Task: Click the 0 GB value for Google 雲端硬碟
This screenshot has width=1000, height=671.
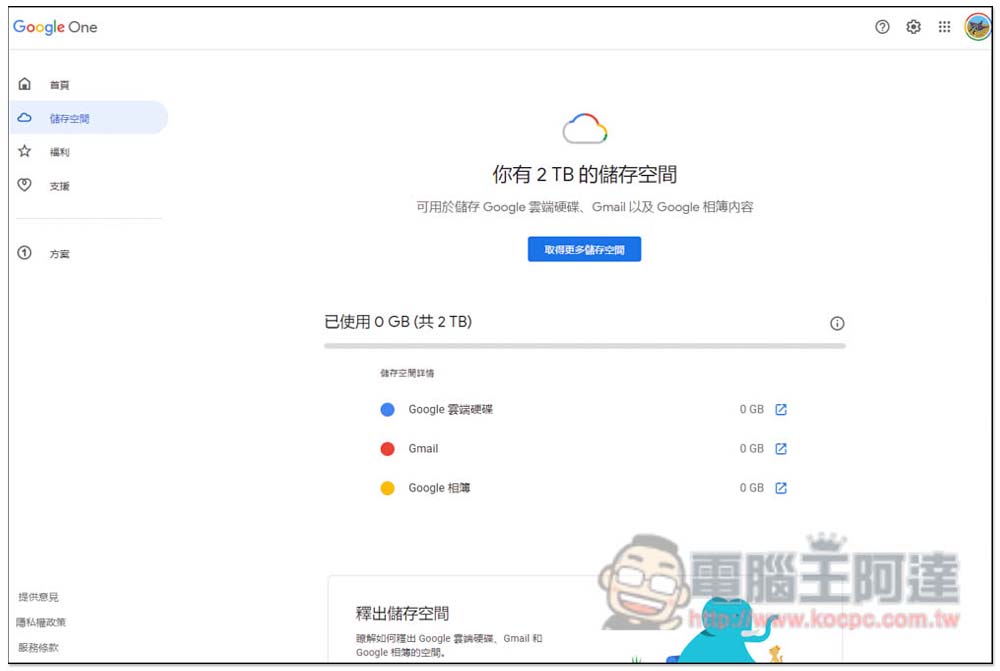Action: coord(752,409)
